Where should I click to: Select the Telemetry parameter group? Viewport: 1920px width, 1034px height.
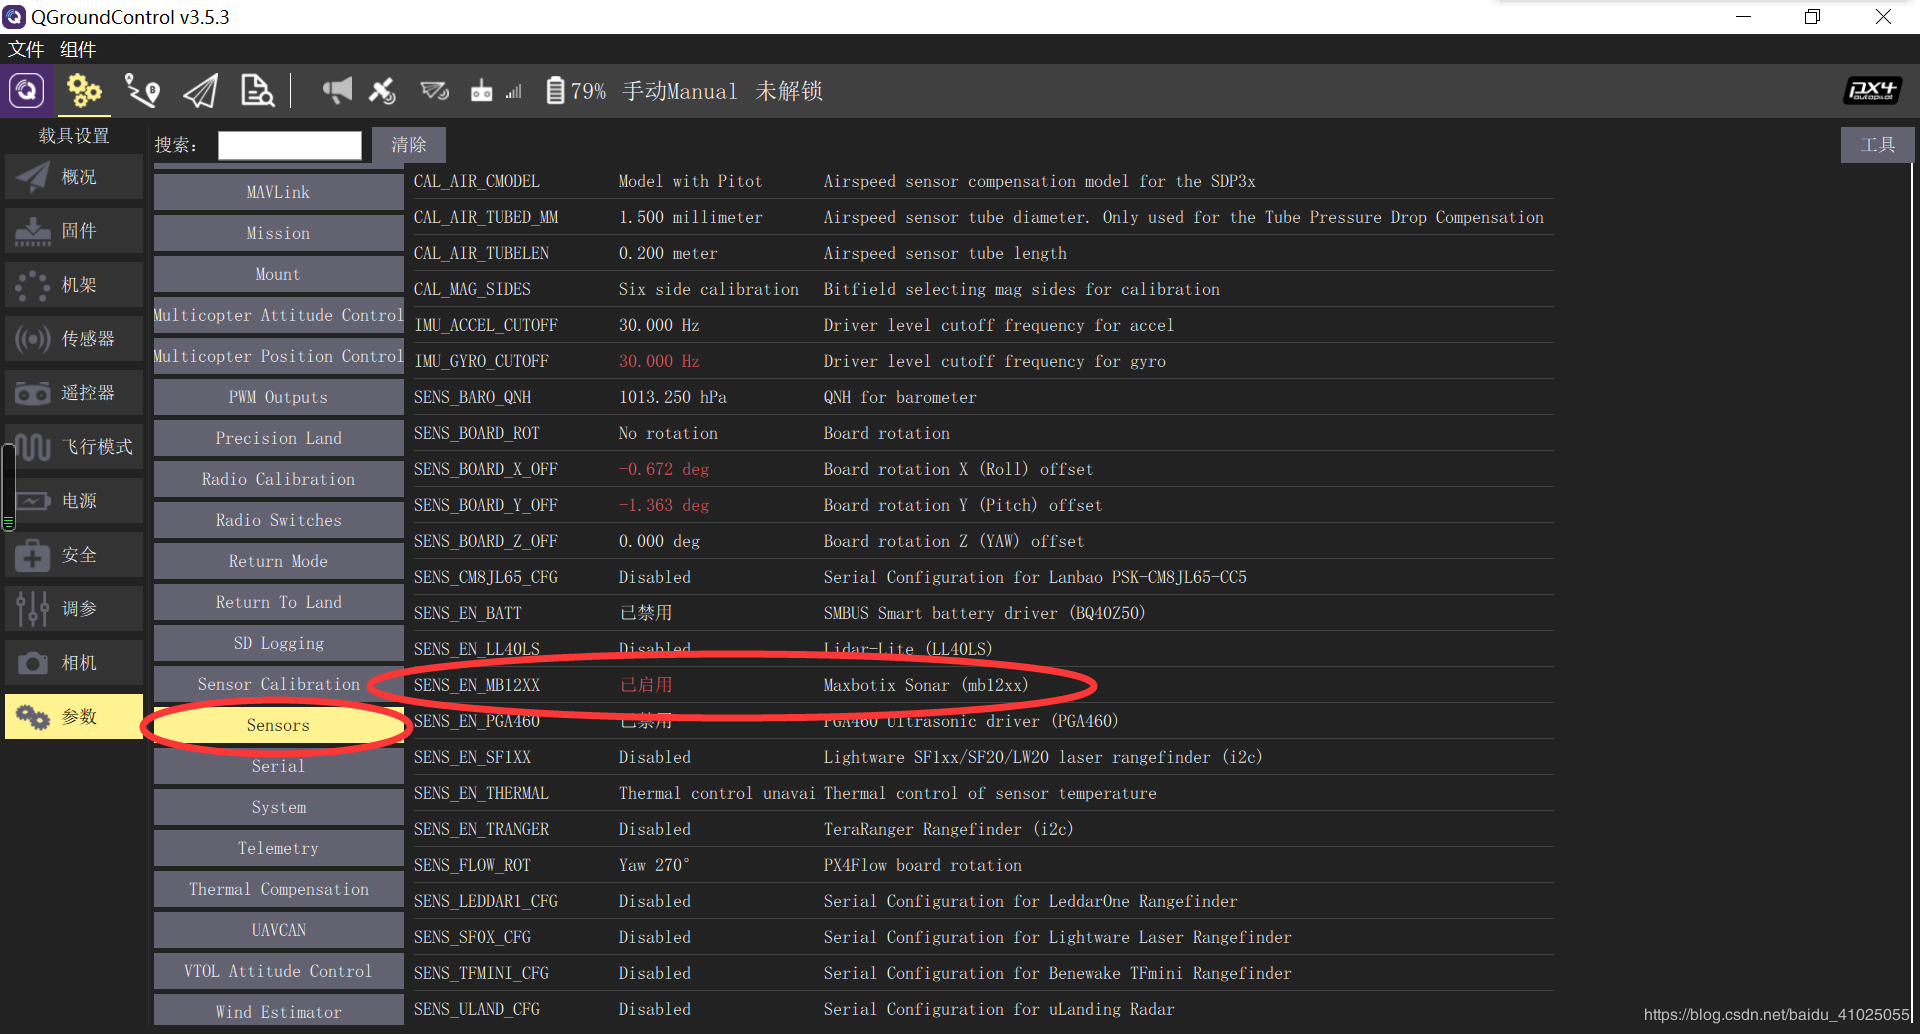278,848
